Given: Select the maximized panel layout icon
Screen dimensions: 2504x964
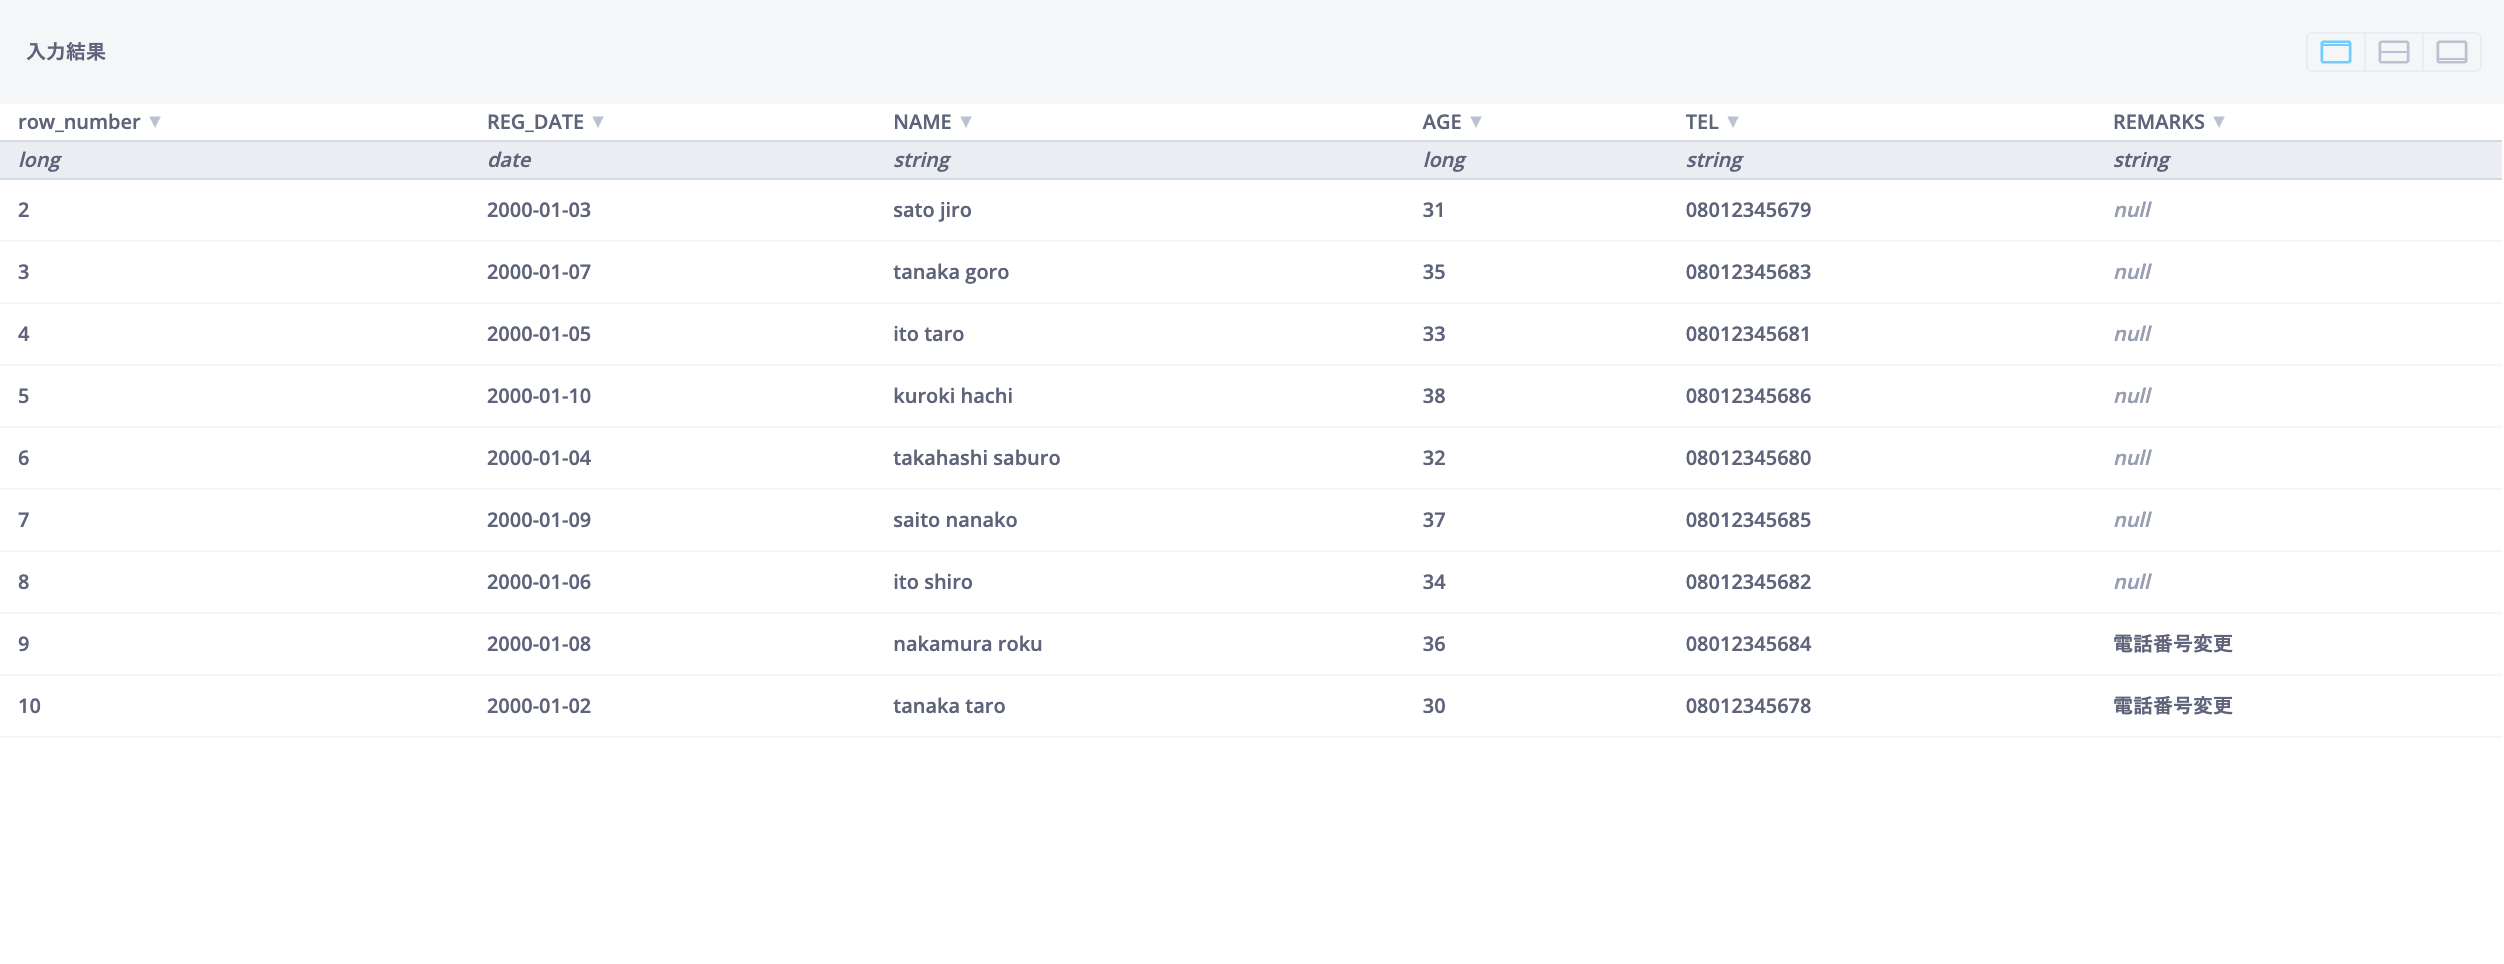Looking at the screenshot, I should (x=2335, y=52).
